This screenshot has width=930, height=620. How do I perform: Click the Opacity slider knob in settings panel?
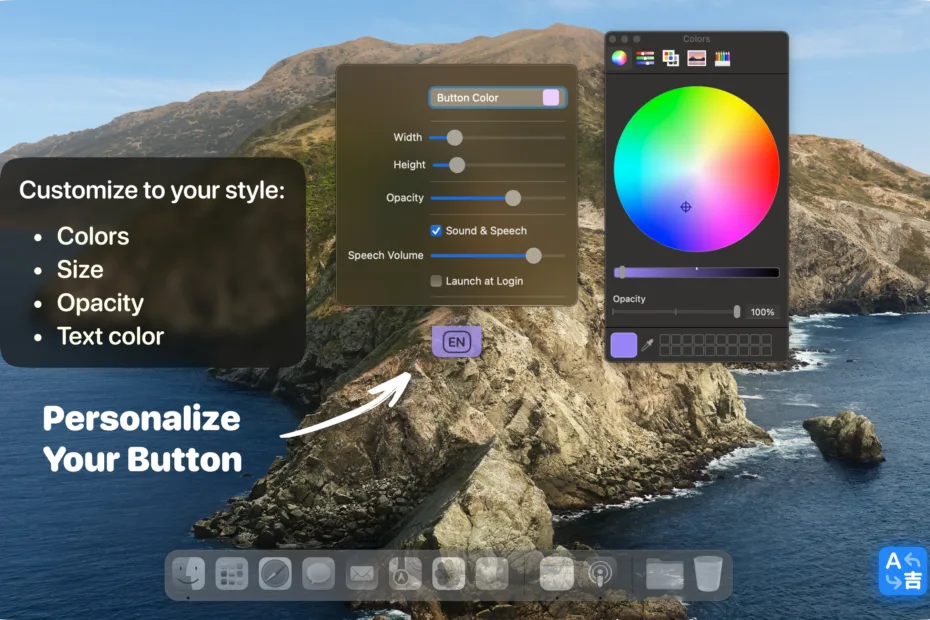[x=513, y=198]
